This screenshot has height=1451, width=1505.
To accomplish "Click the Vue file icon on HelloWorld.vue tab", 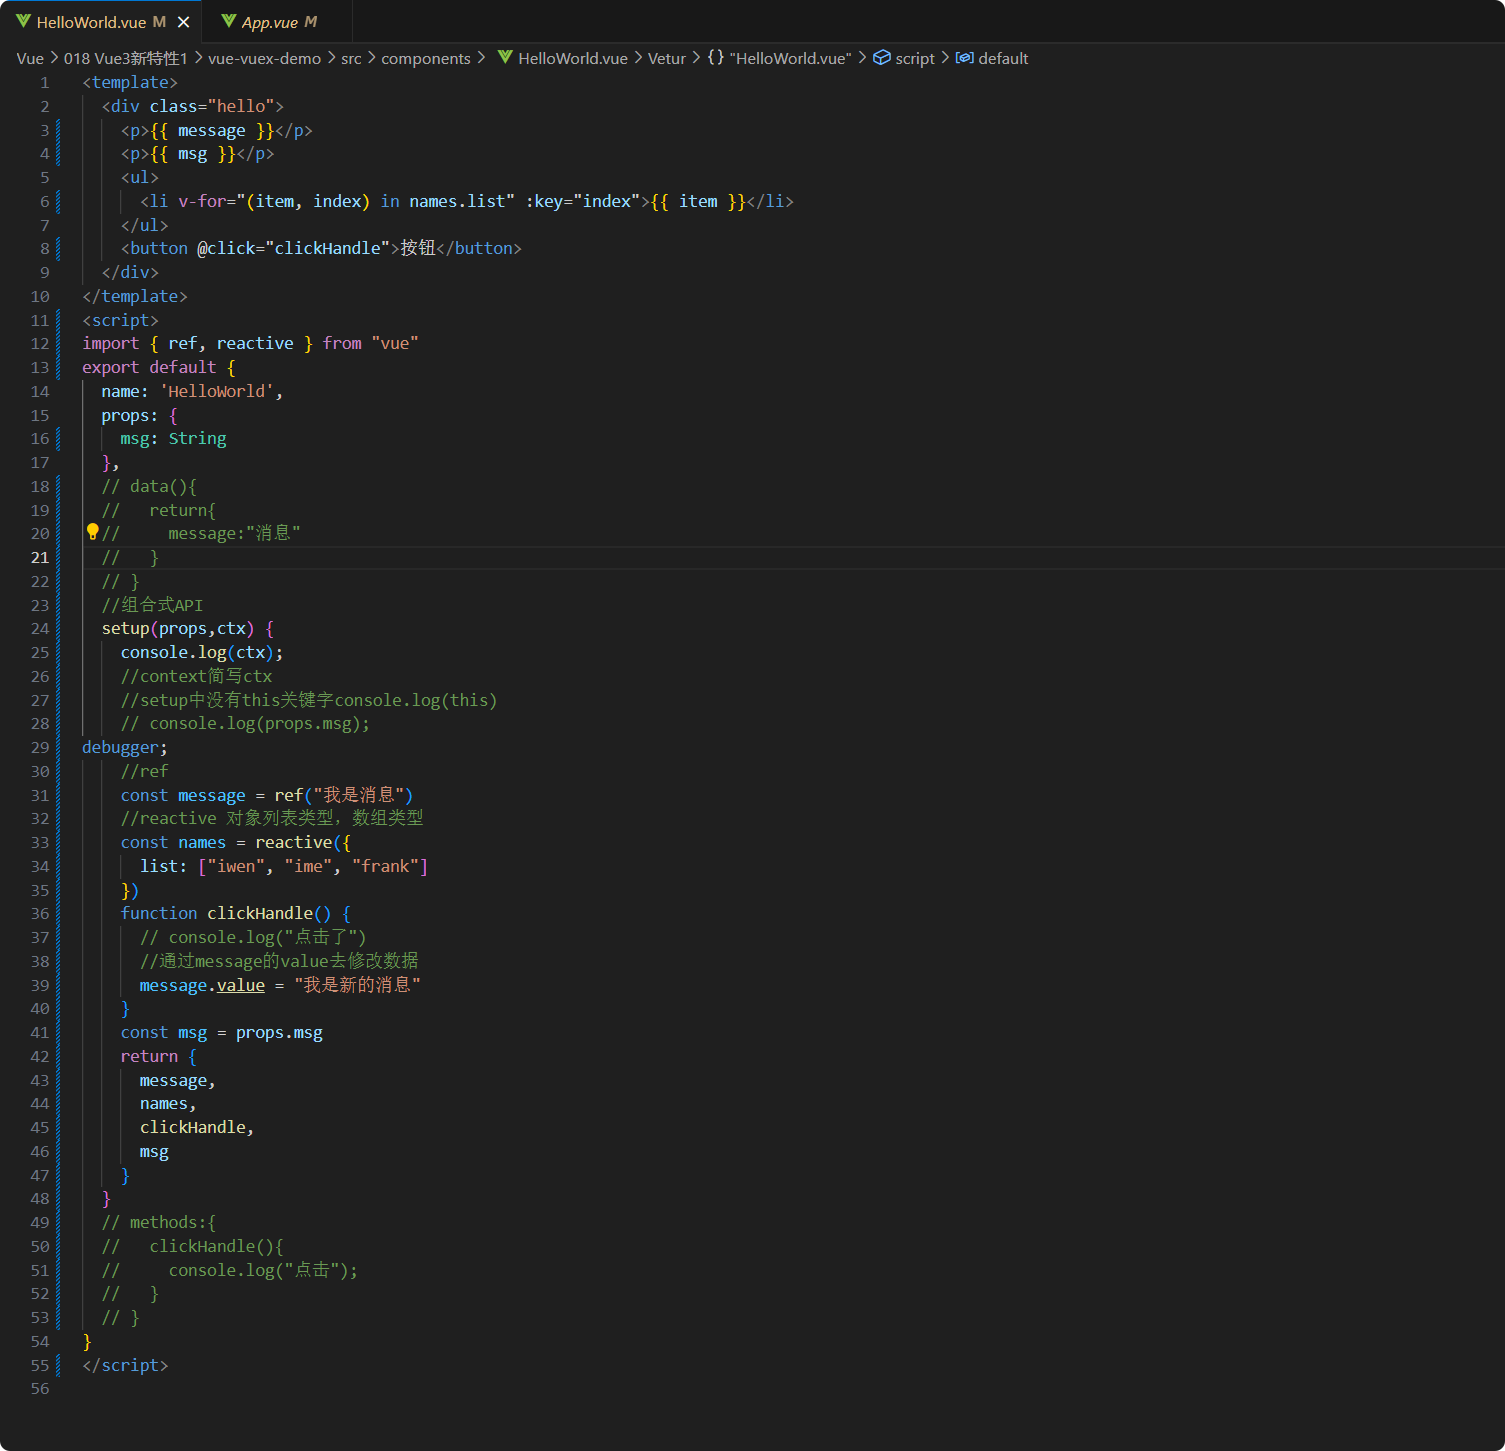I will click(x=23, y=21).
